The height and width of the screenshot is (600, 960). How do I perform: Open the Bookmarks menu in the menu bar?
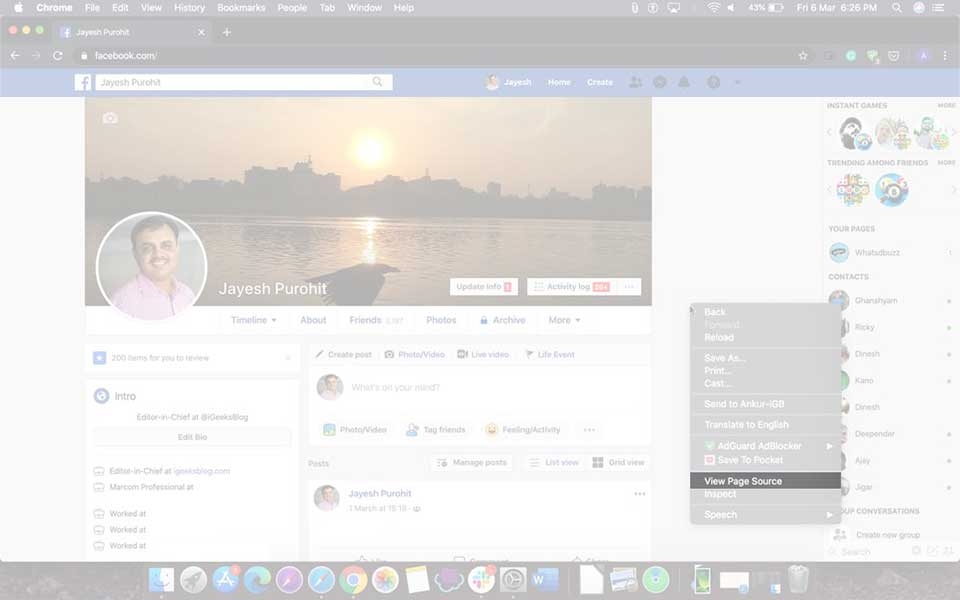coord(241,8)
